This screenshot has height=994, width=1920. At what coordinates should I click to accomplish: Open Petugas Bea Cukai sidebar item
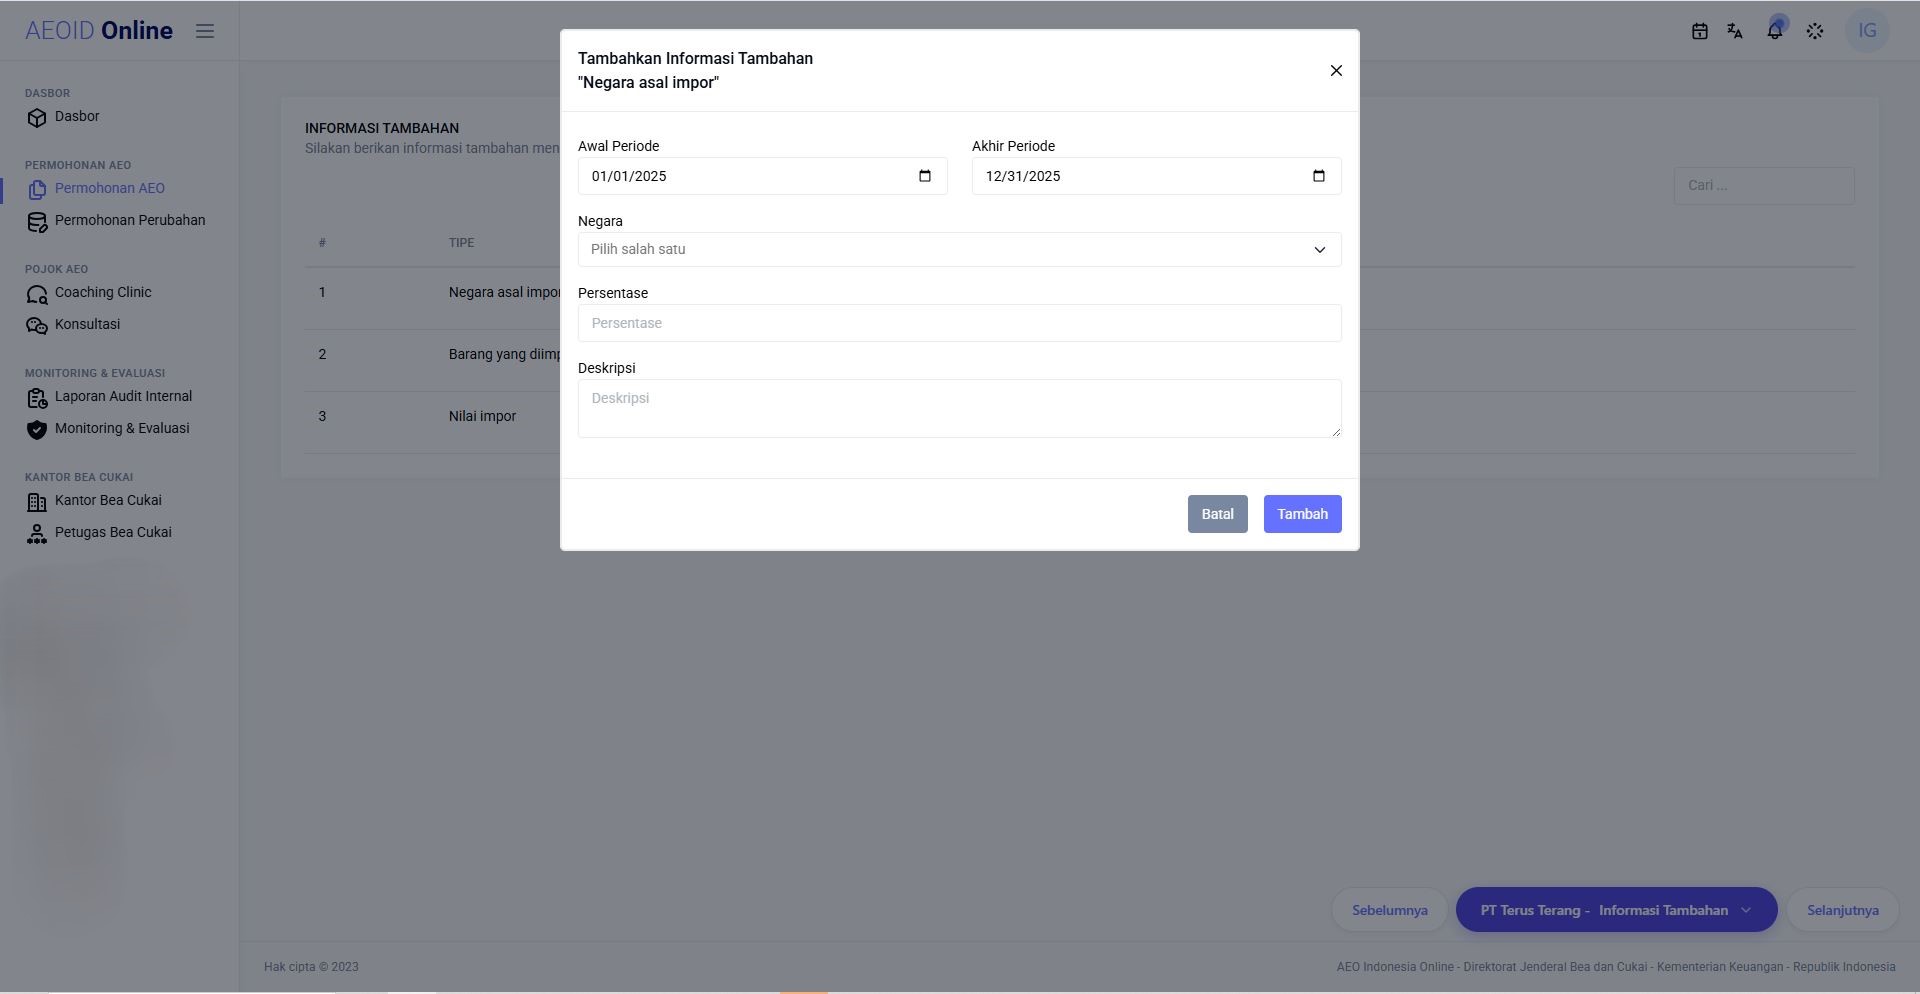pyautogui.click(x=113, y=533)
